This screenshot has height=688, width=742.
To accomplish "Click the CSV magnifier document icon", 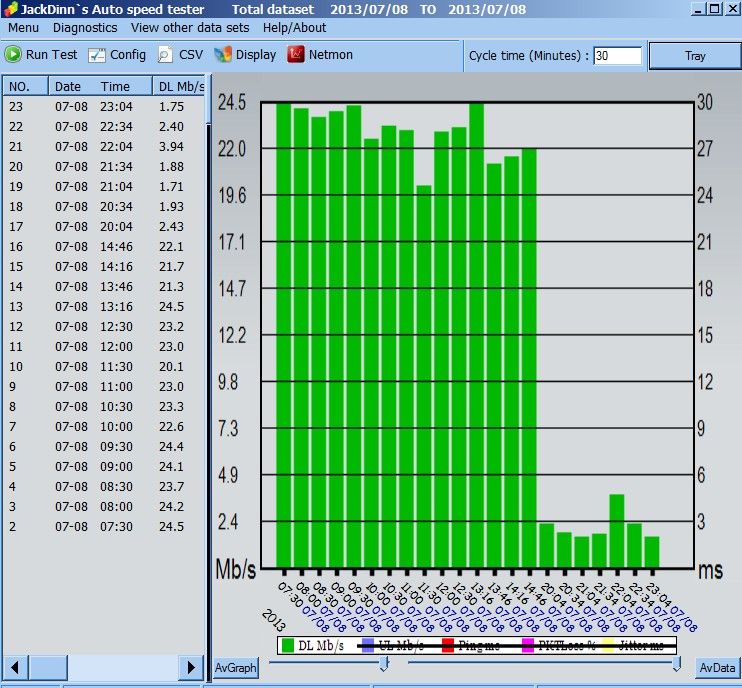I will (x=165, y=55).
